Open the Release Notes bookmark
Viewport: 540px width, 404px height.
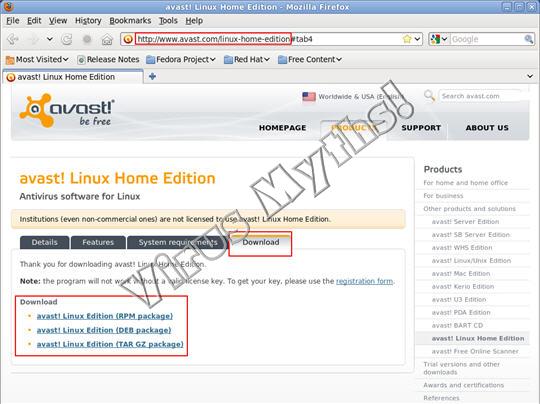point(108,60)
